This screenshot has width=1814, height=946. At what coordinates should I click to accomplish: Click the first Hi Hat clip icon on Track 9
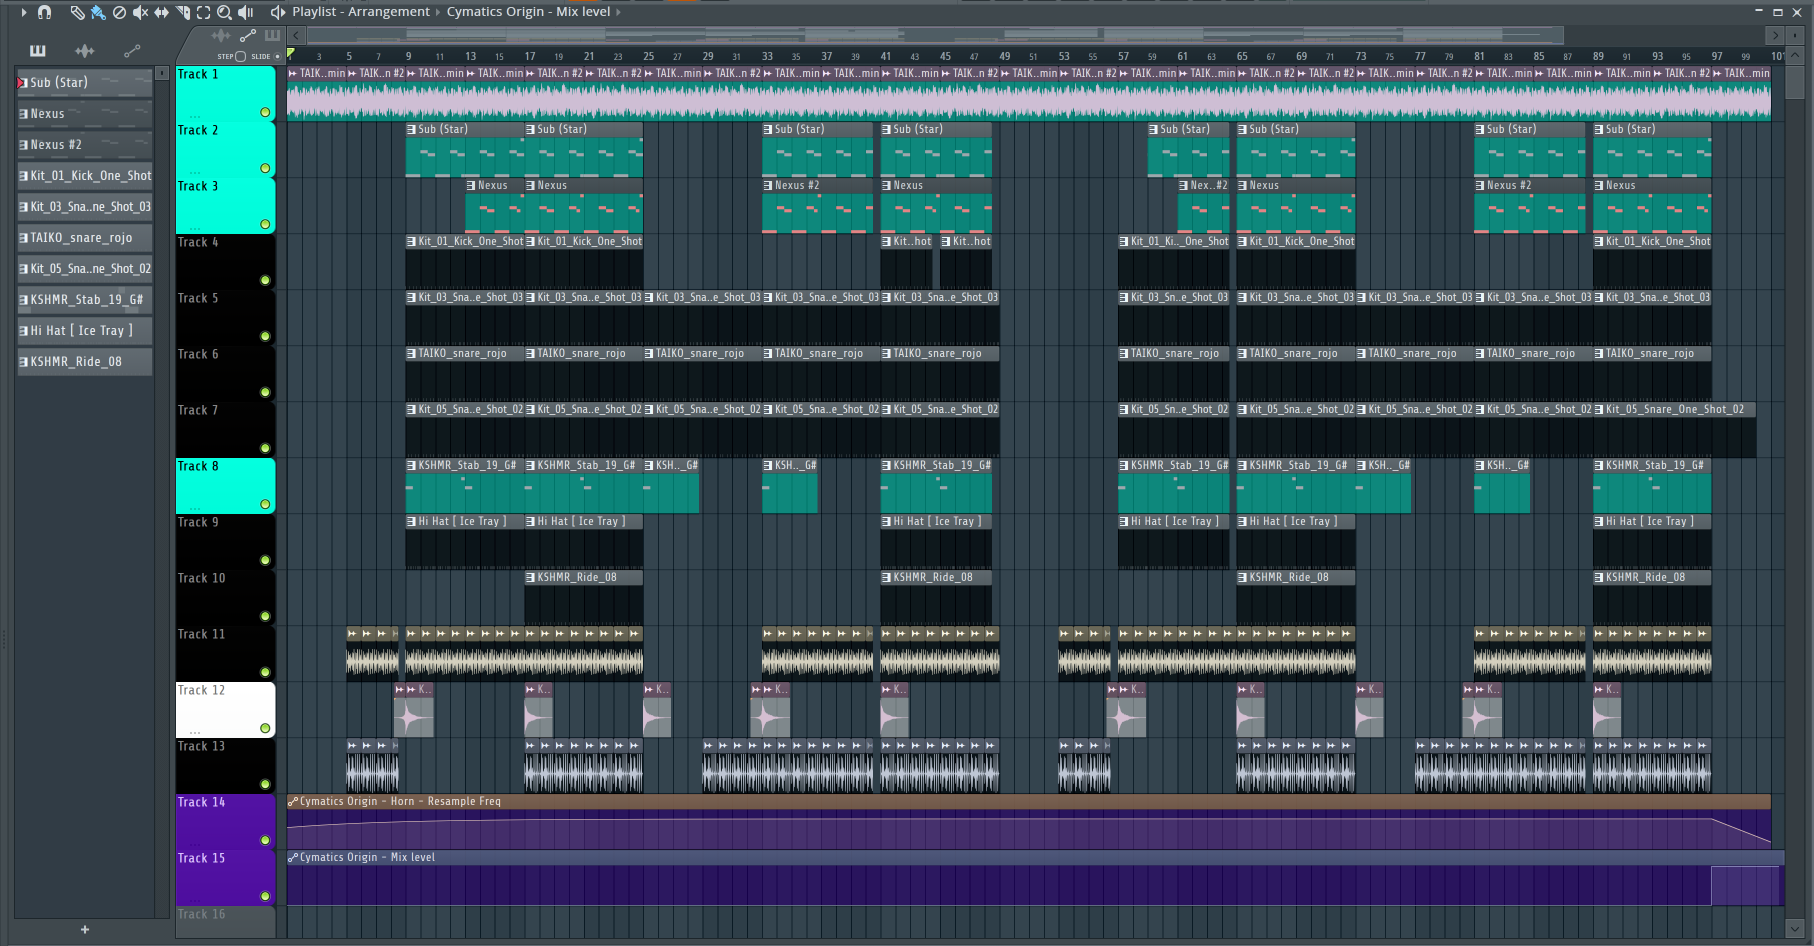[x=412, y=521]
